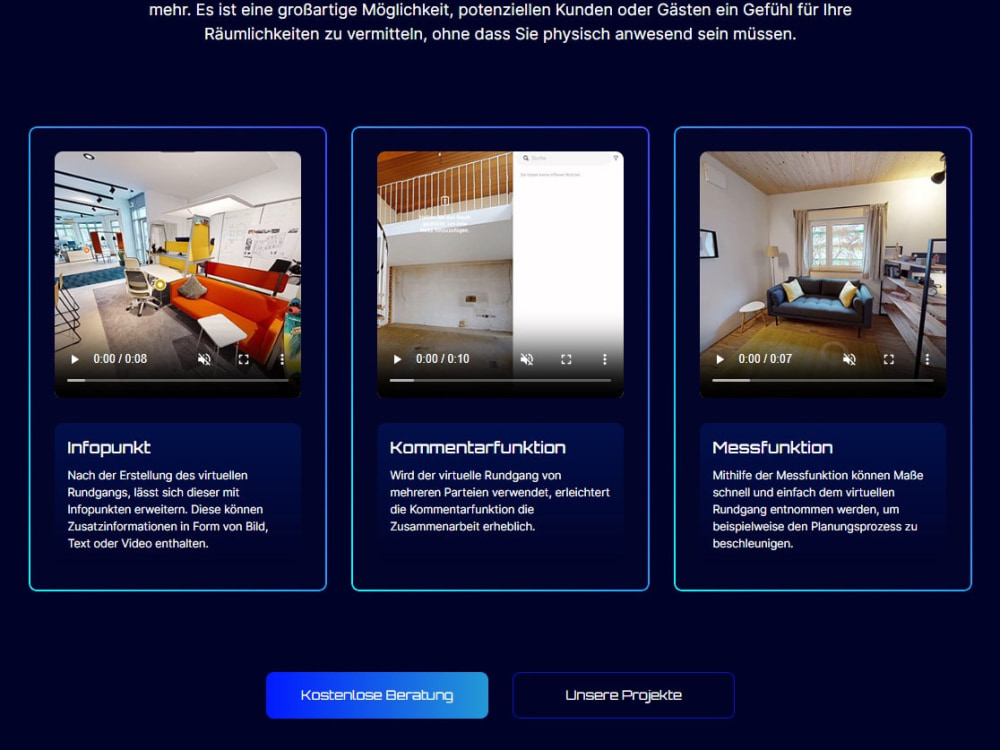The image size is (1000, 750).
Task: Unmute the Messfunktion video
Action: [849, 359]
